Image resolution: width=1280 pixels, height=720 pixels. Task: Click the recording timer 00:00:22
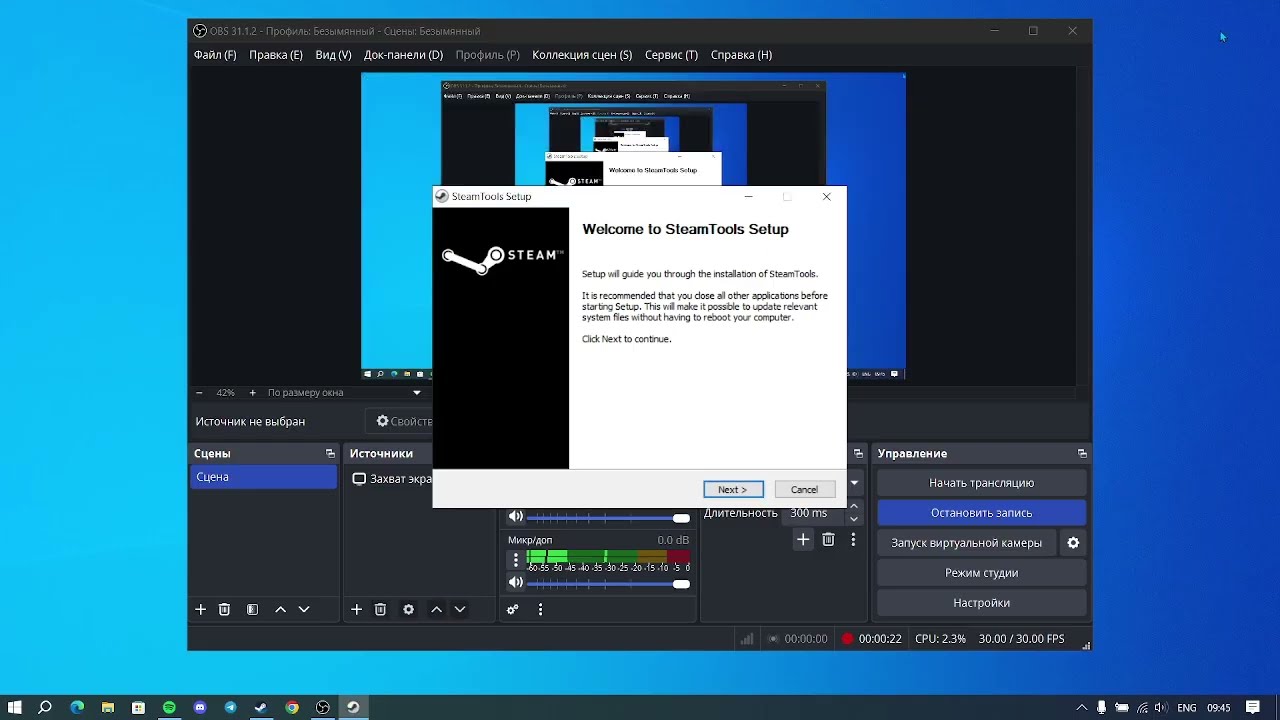880,639
